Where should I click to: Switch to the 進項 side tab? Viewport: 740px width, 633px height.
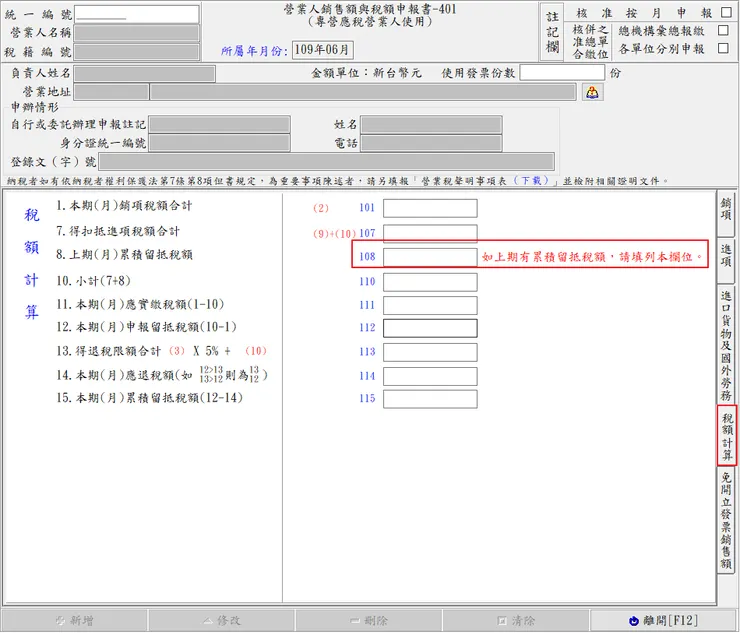(726, 259)
